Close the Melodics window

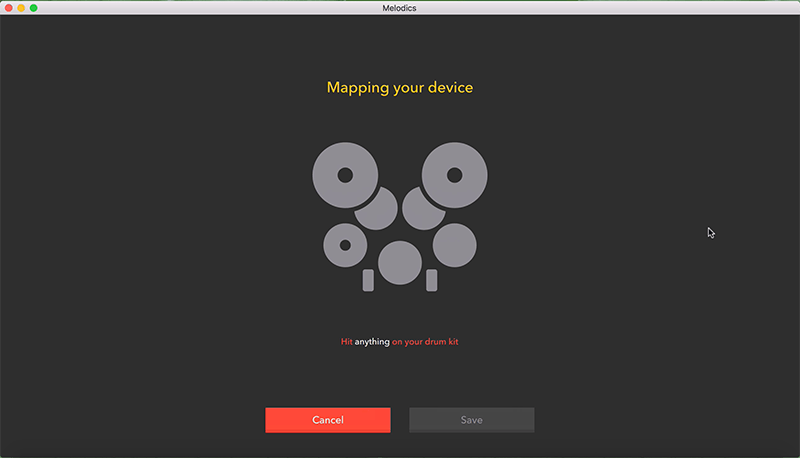(x=9, y=8)
